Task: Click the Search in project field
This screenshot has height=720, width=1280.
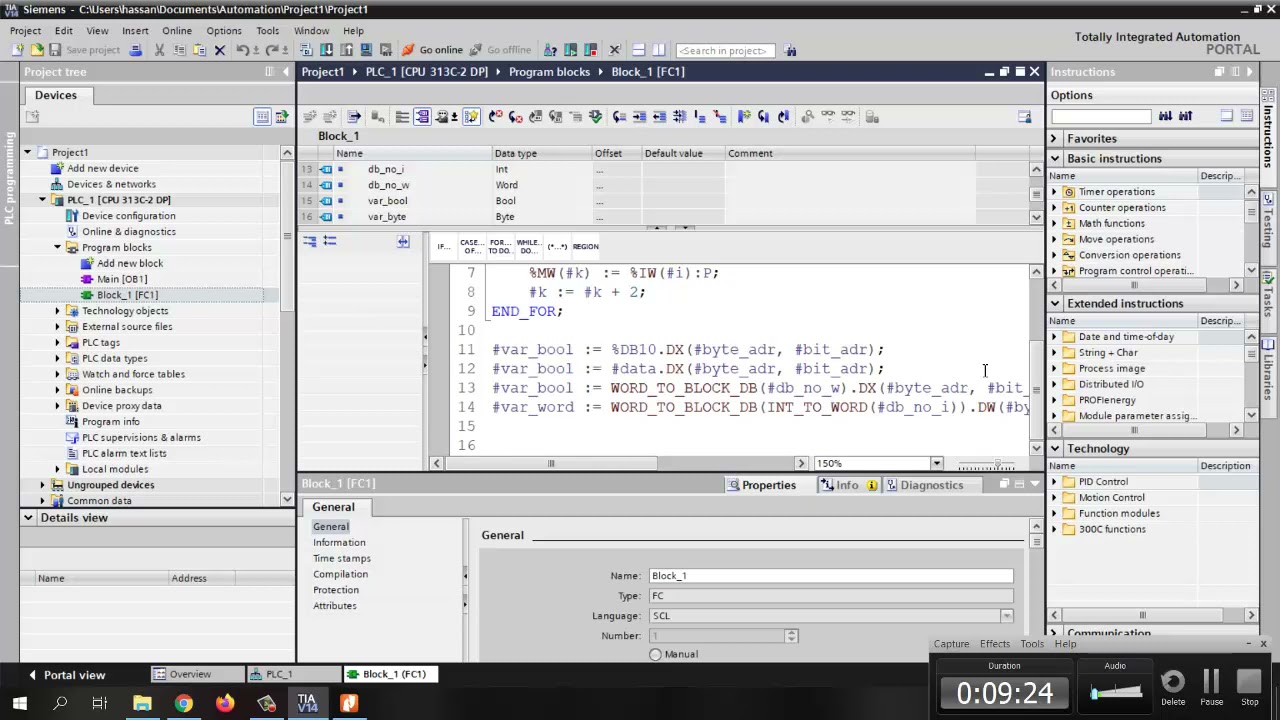Action: [x=724, y=50]
